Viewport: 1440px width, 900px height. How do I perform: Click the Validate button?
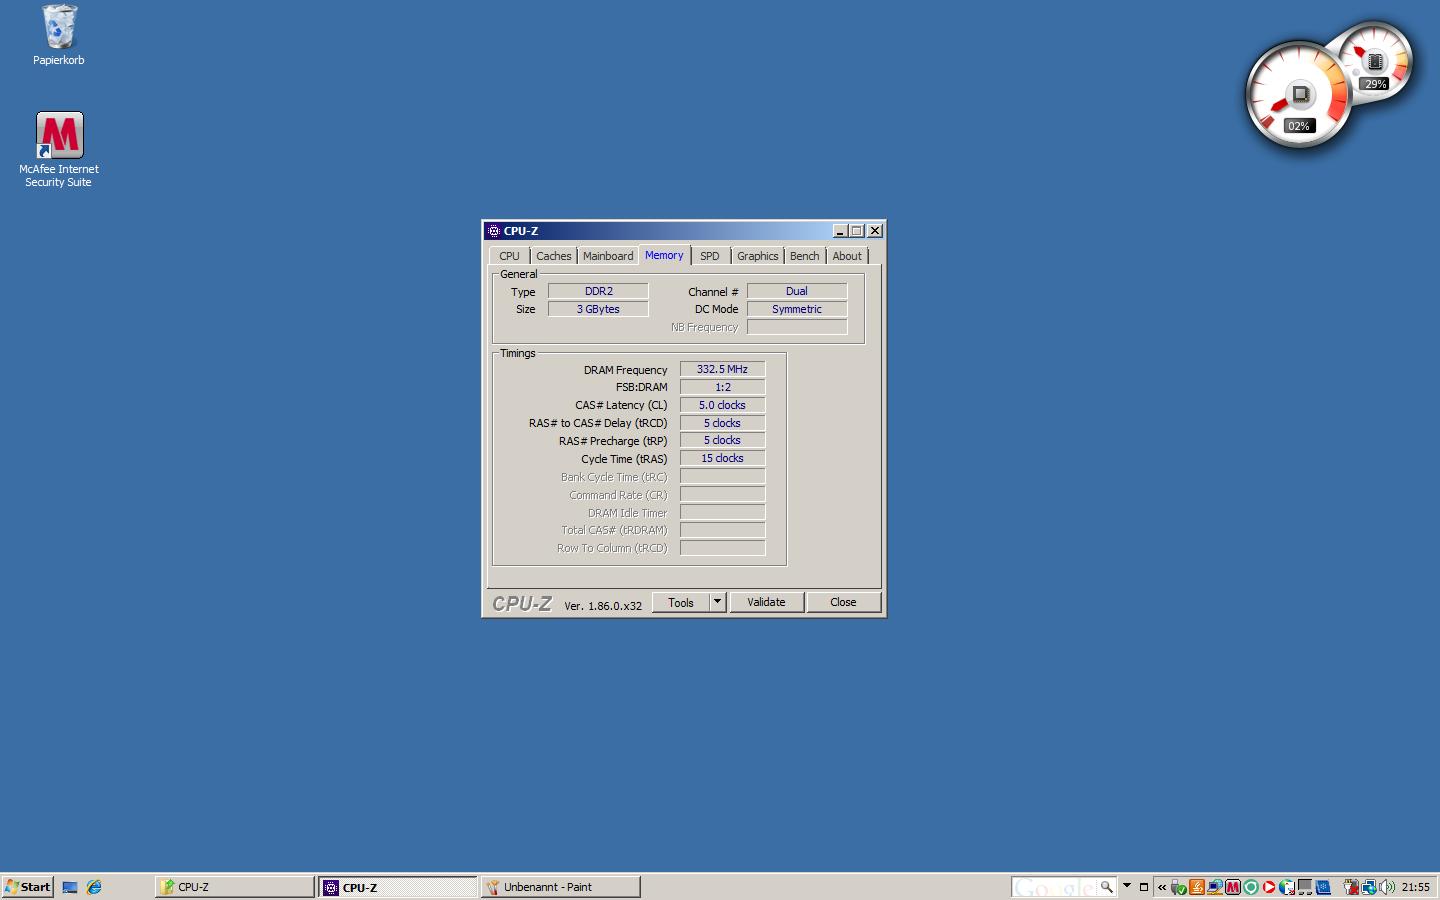(x=766, y=602)
